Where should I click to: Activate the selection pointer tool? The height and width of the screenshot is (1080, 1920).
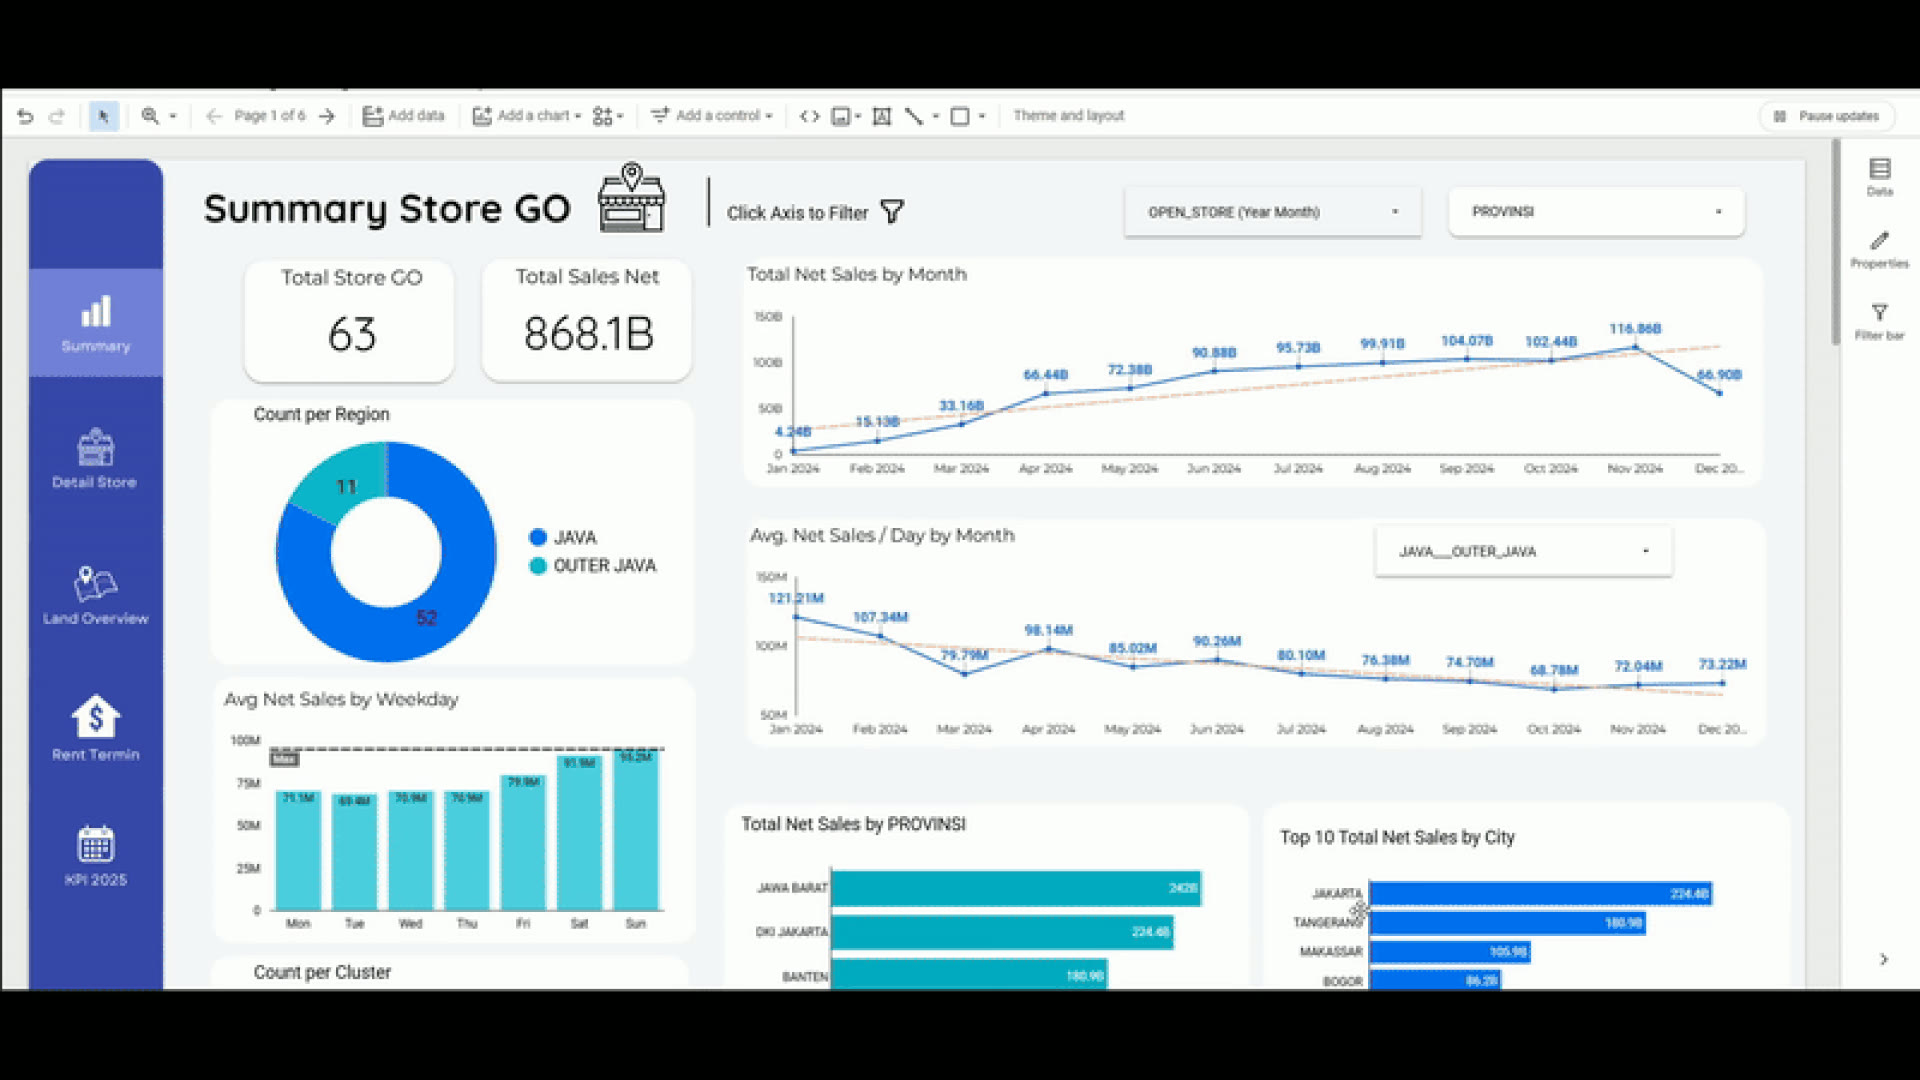click(103, 116)
